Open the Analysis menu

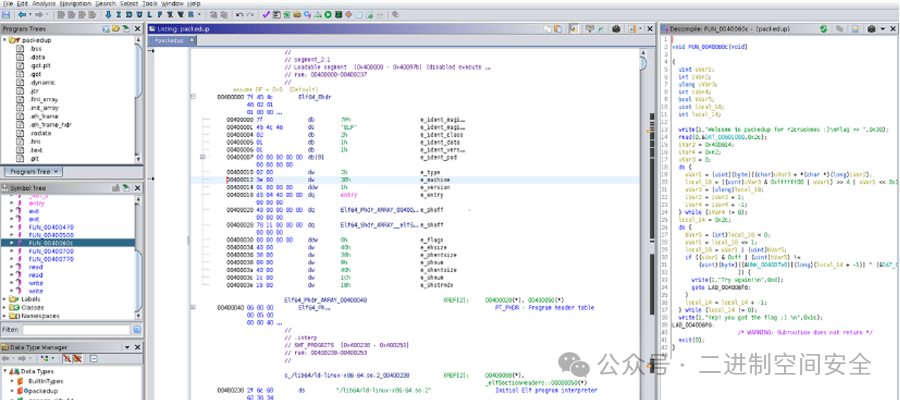(42, 4)
